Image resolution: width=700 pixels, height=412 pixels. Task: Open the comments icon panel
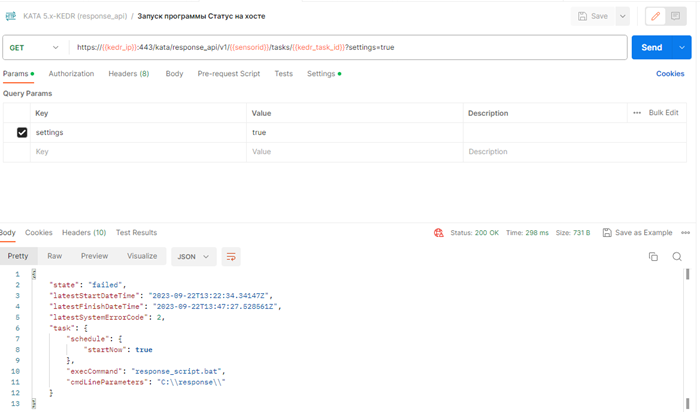click(x=678, y=16)
